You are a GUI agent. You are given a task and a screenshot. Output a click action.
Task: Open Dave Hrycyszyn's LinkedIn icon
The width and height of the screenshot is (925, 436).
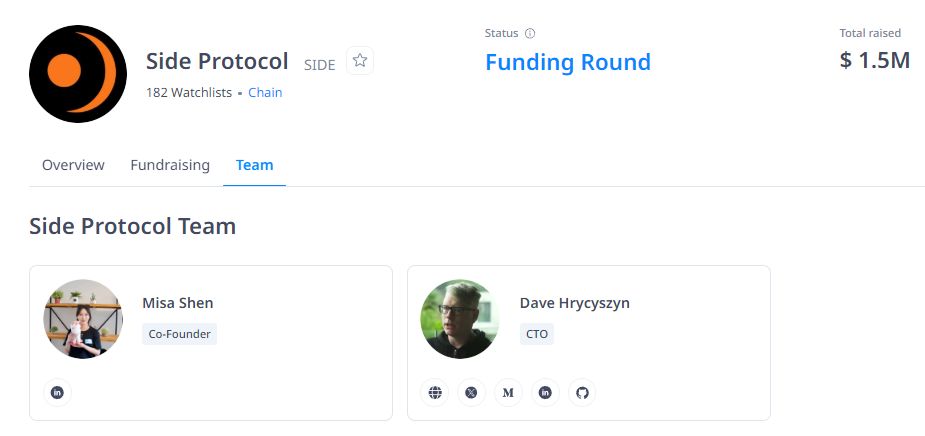tap(545, 393)
